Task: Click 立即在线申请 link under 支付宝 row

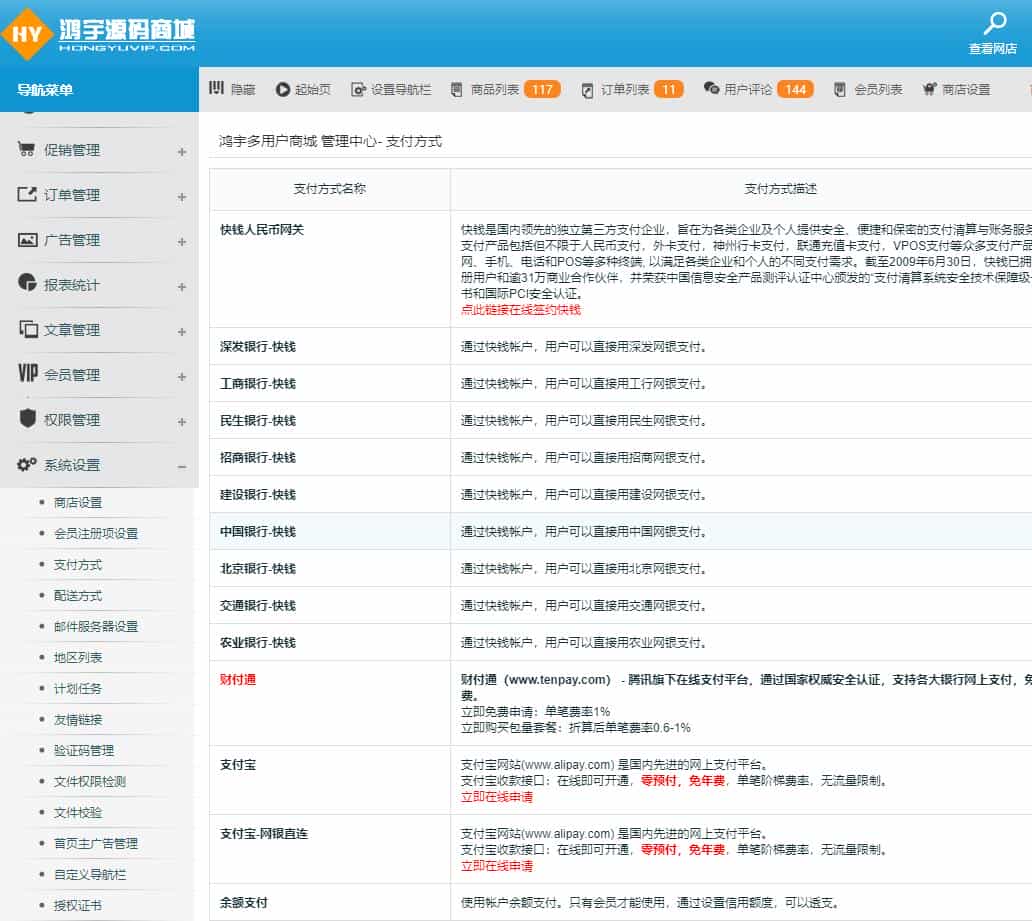Action: coord(496,797)
